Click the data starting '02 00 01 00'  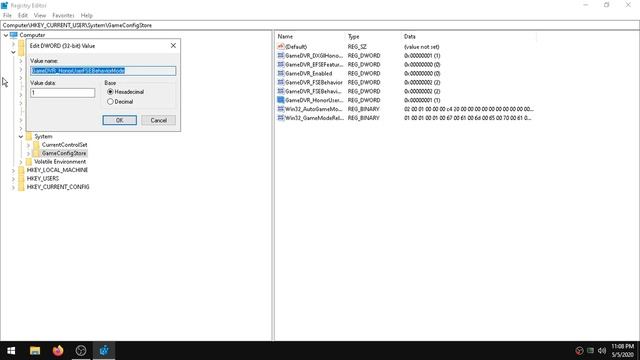[469, 109]
